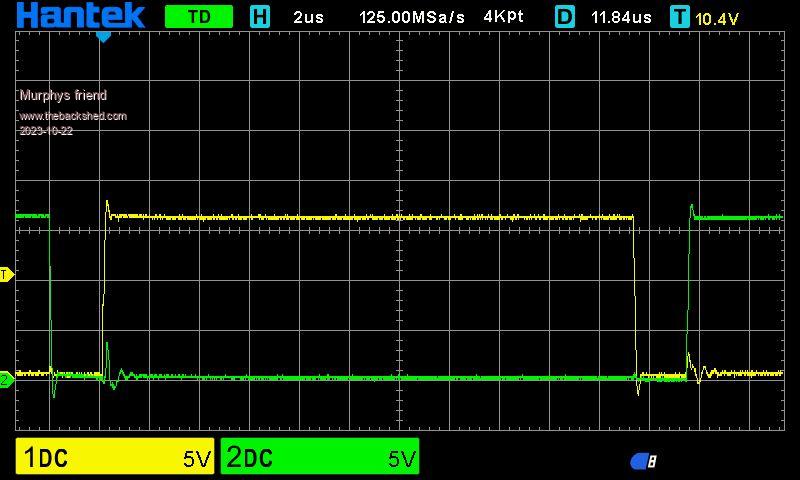Click the blue trigger position arrow at top
This screenshot has height=480, width=800.
point(103,37)
